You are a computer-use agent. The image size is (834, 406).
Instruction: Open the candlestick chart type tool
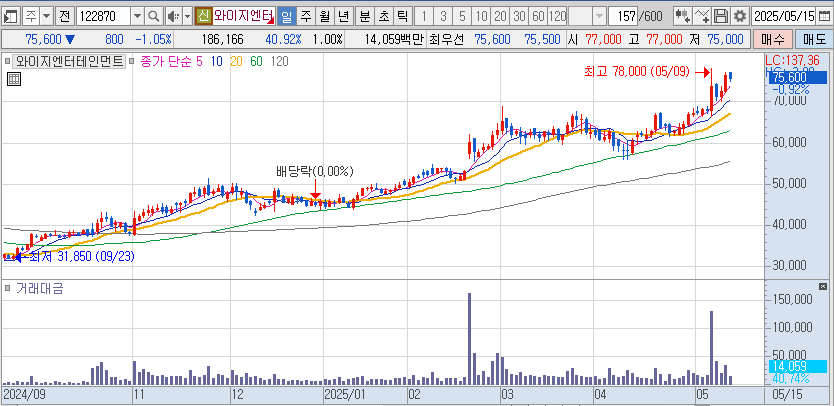point(682,17)
